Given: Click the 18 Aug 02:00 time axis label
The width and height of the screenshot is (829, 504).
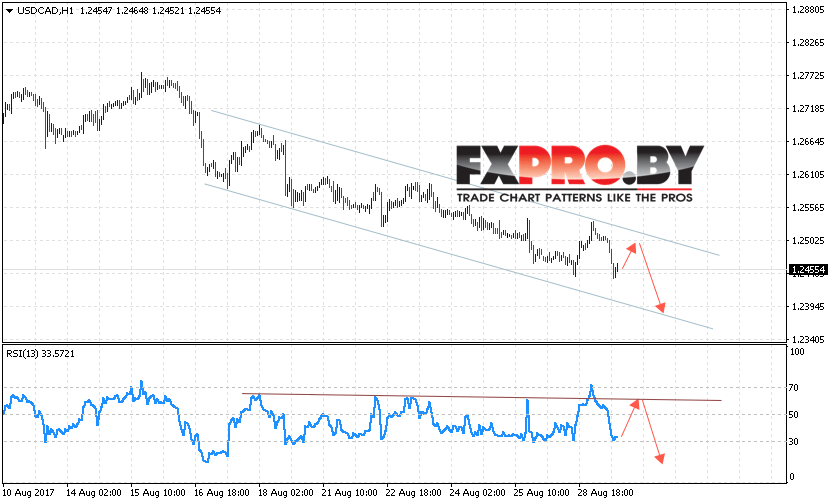Looking at the screenshot, I should 285,493.
